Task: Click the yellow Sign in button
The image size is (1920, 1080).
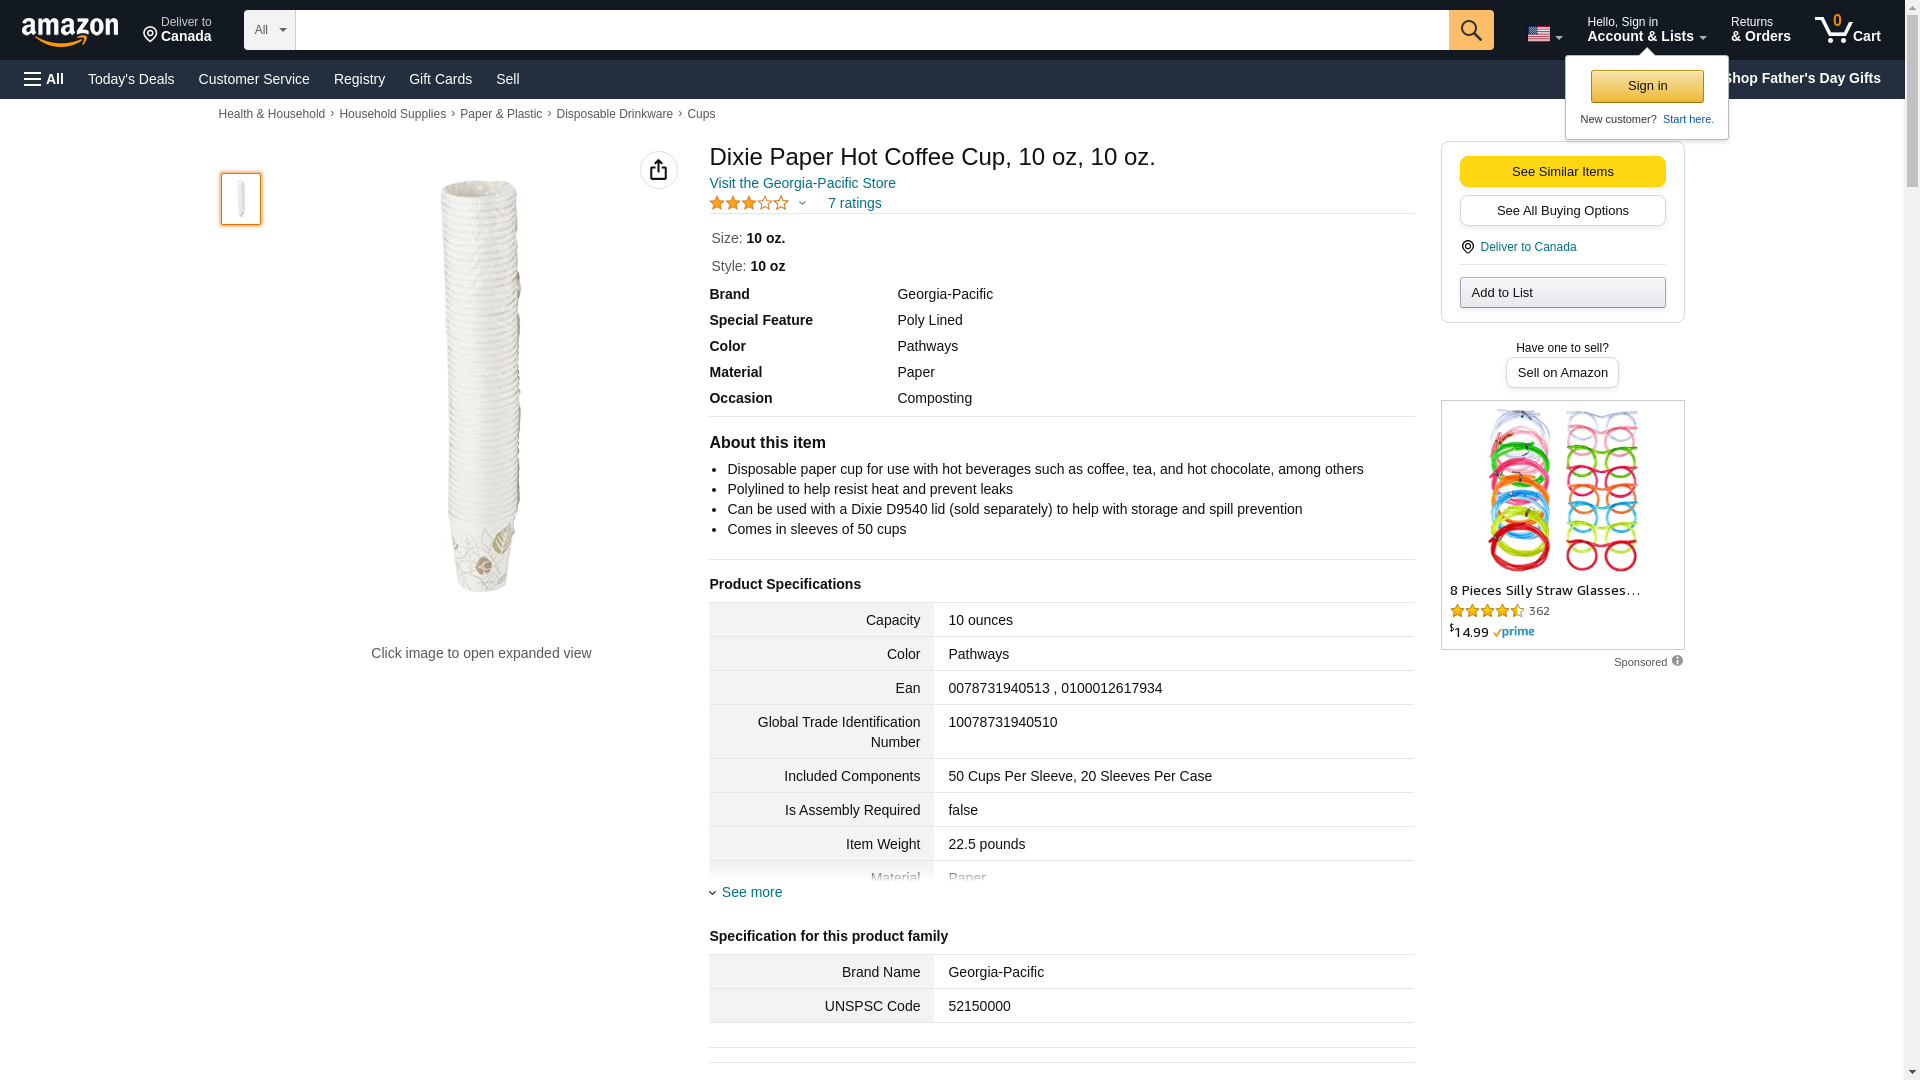Action: [x=1646, y=86]
